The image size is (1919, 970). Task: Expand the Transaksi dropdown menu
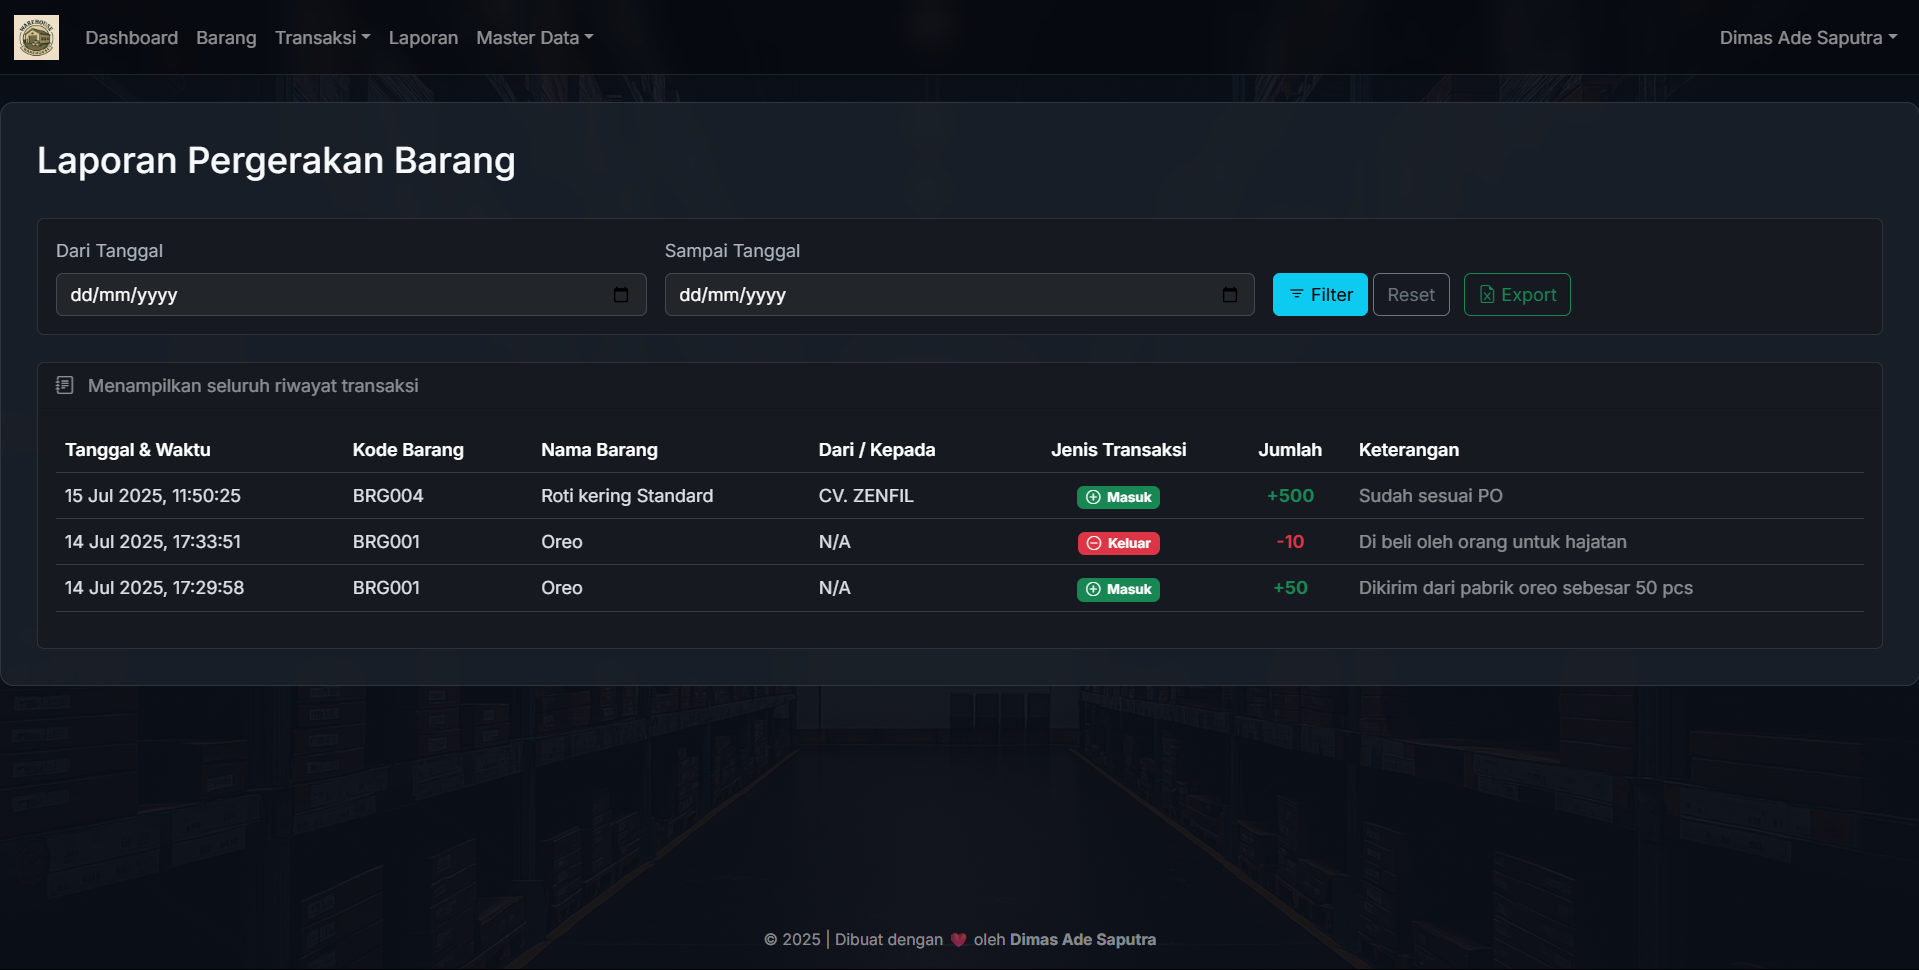322,38
